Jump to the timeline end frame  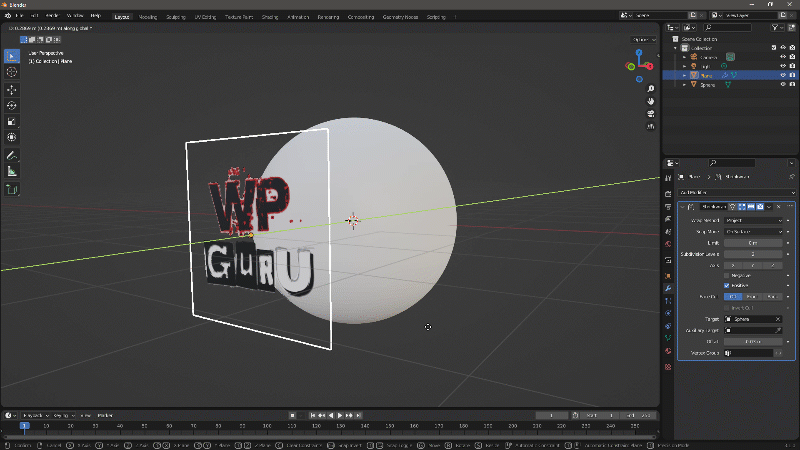(359, 415)
